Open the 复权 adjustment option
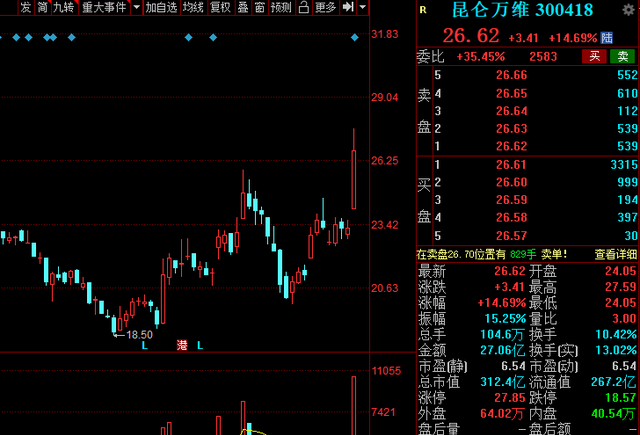The width and height of the screenshot is (640, 435). [x=221, y=7]
